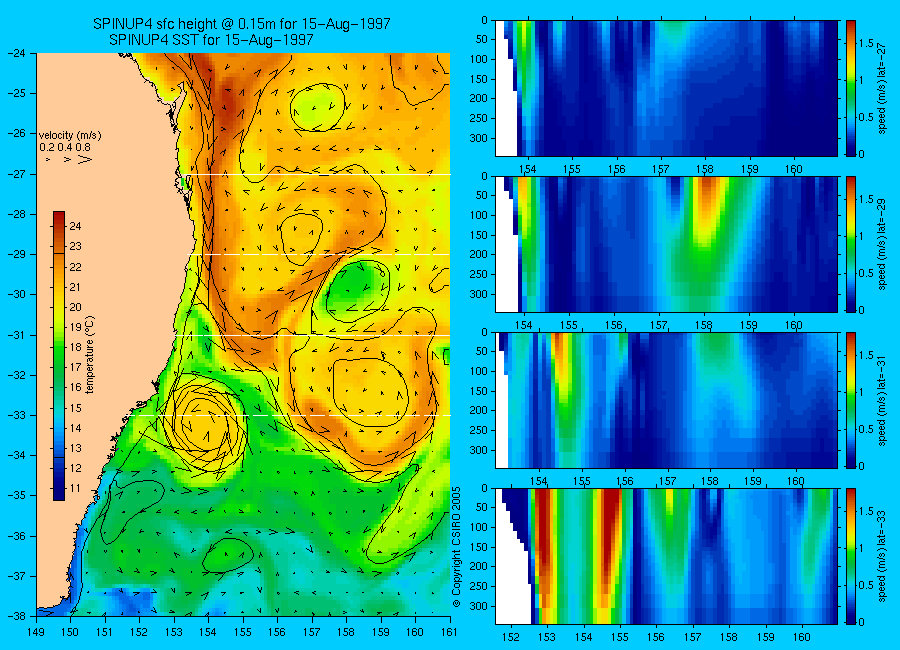Screen dimensions: 900x650
Task: Click the "157" longitude label below the main map
Action: (x=312, y=632)
